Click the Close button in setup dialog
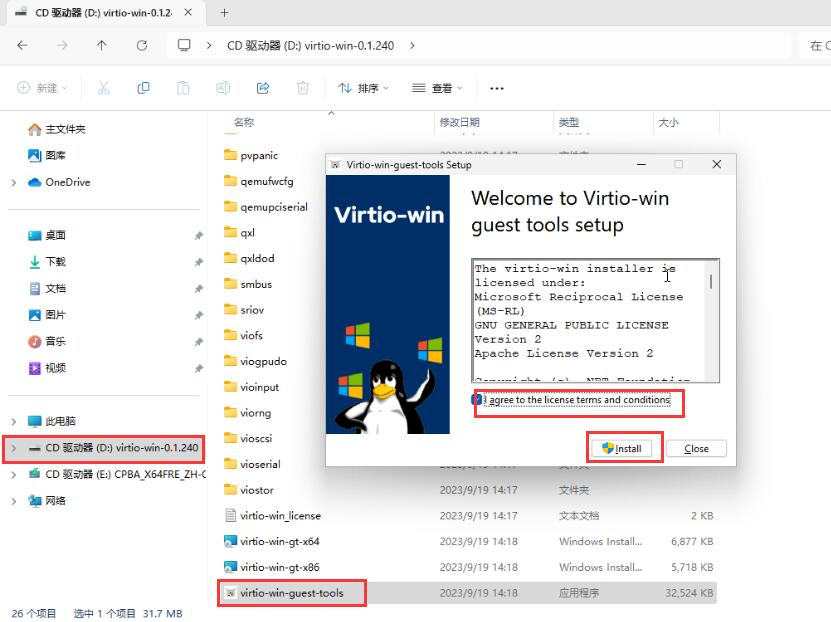The height and width of the screenshot is (622, 831). pyautogui.click(x=696, y=449)
